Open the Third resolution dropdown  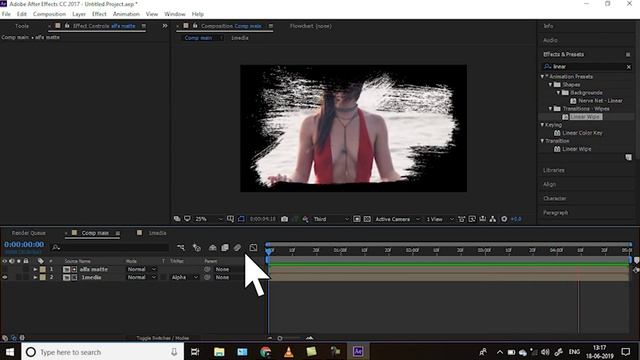[331, 219]
